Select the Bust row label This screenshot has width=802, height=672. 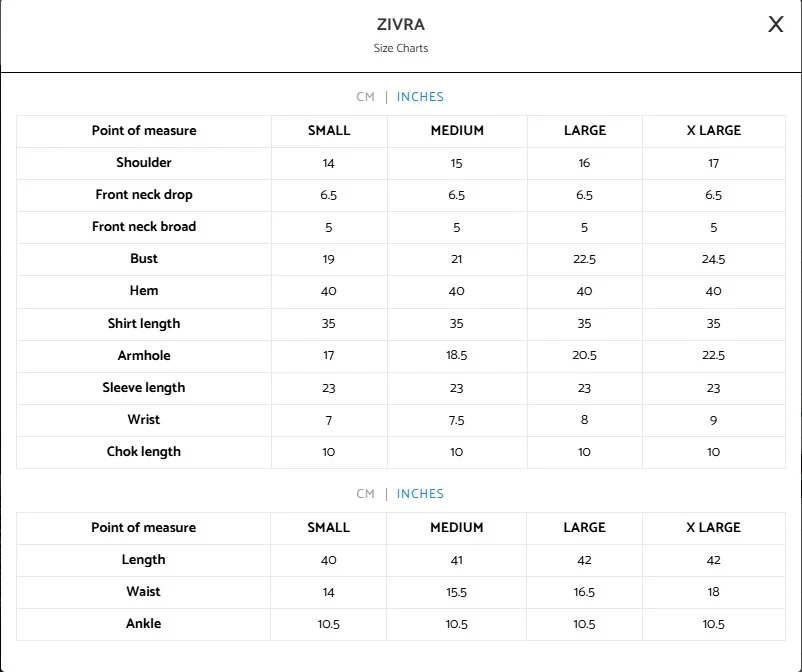[x=144, y=259]
